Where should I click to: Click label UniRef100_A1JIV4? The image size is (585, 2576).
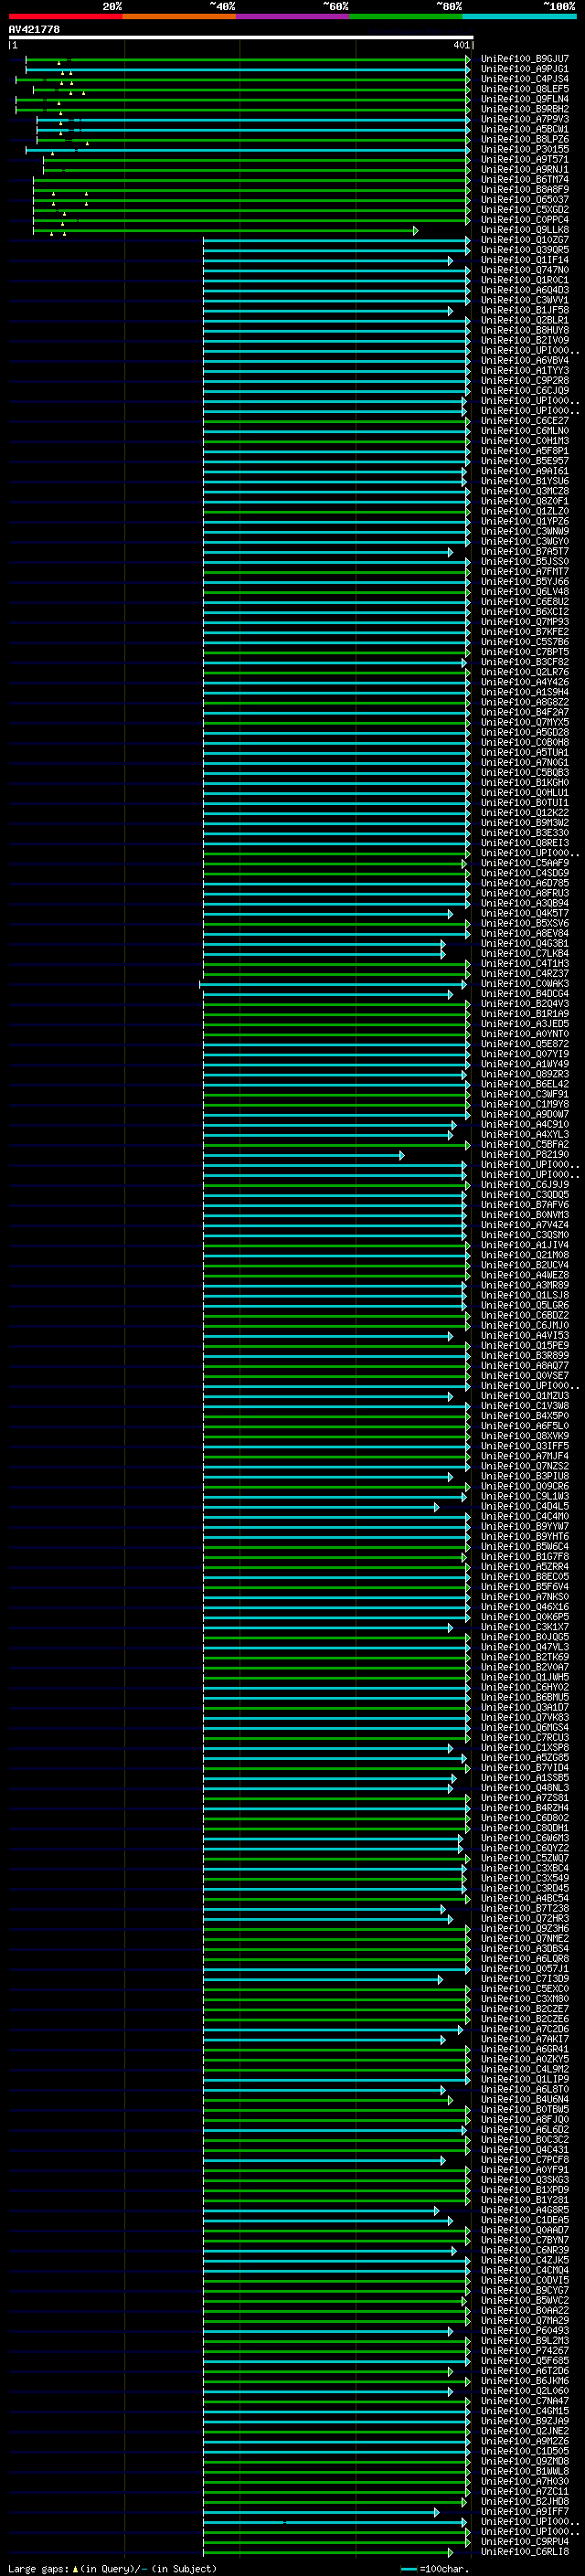(x=525, y=1245)
